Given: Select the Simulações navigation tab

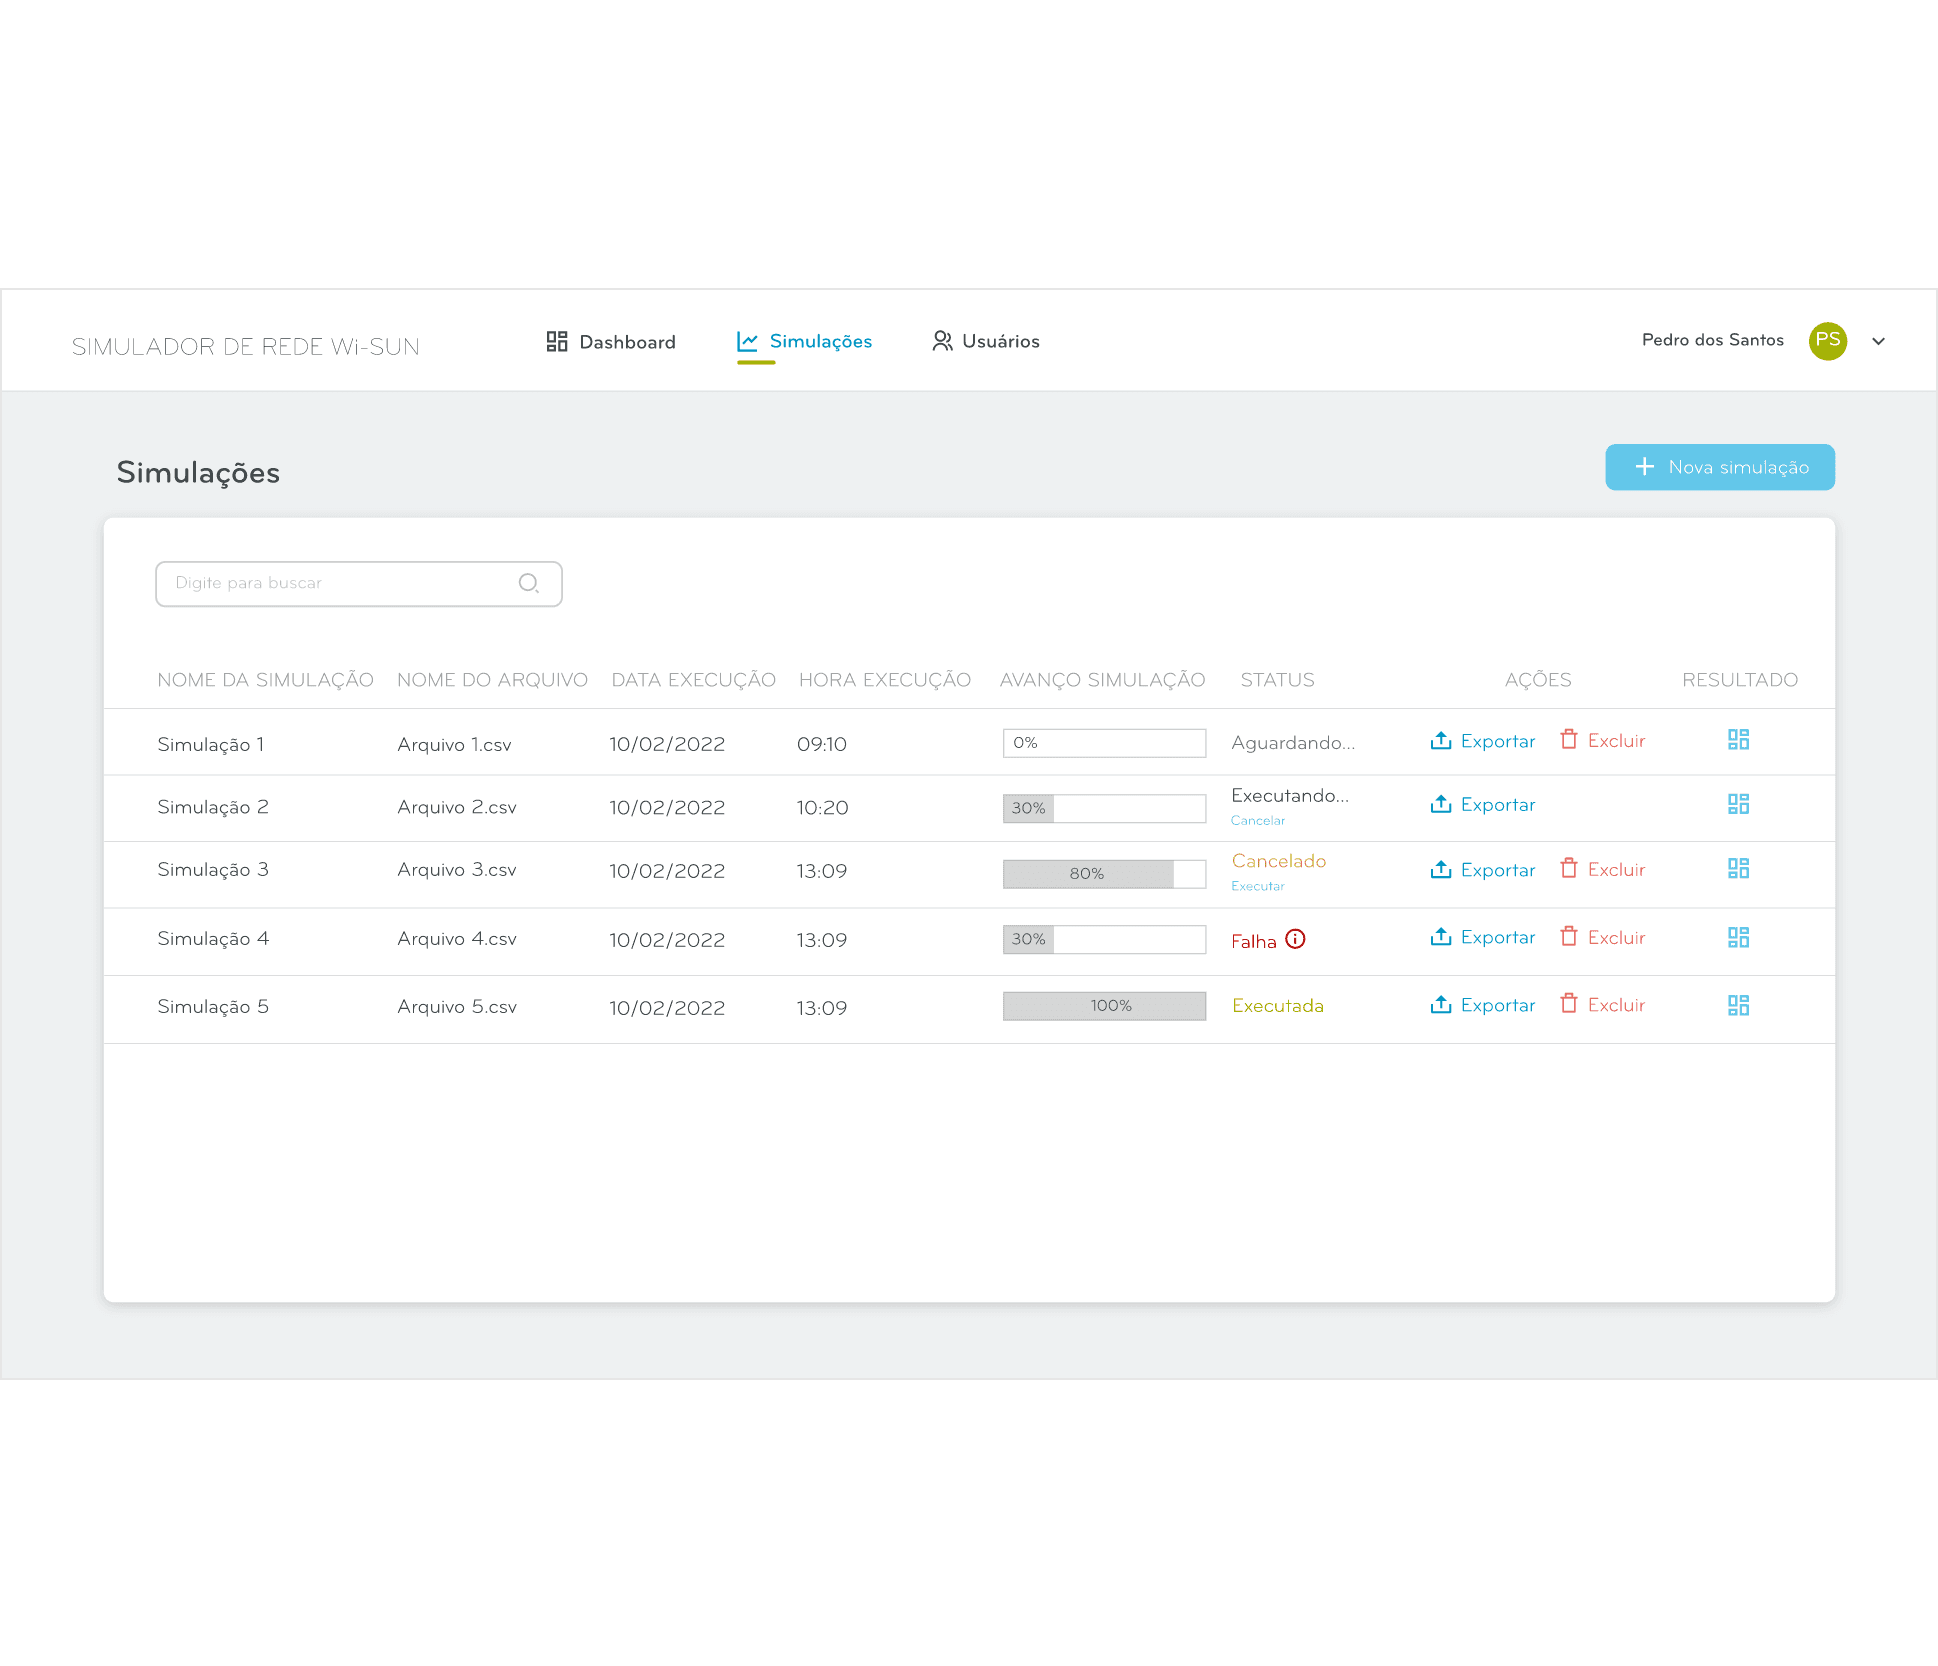Looking at the screenshot, I should pos(805,341).
